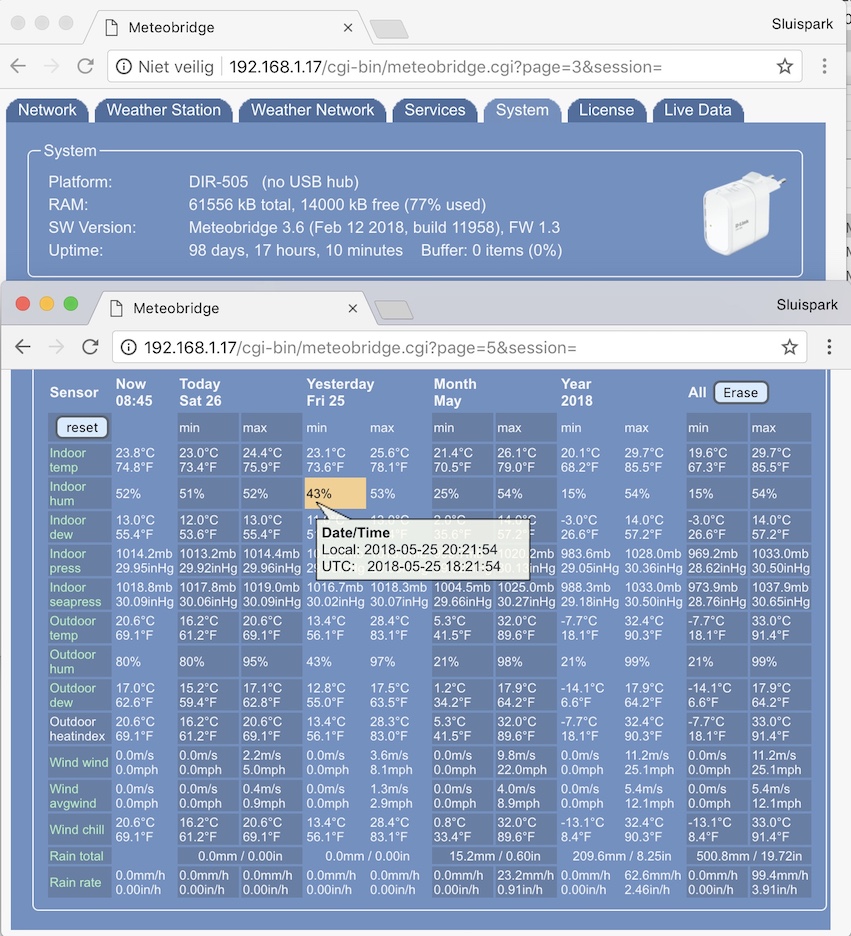Open the Weather Network tab
This screenshot has height=936, width=851.
pos(312,110)
